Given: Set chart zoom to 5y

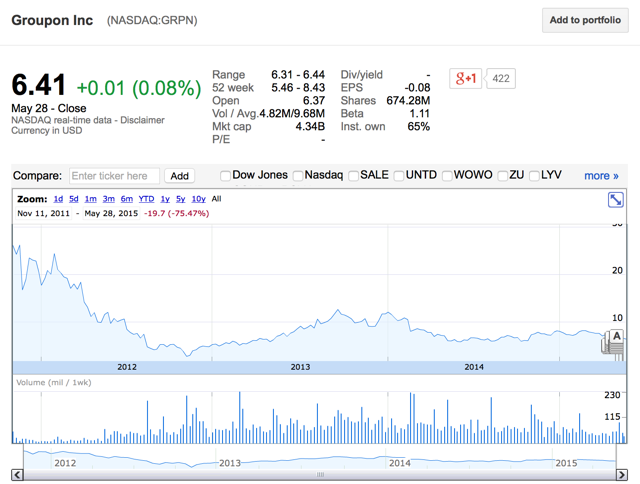Looking at the screenshot, I should 180,199.
